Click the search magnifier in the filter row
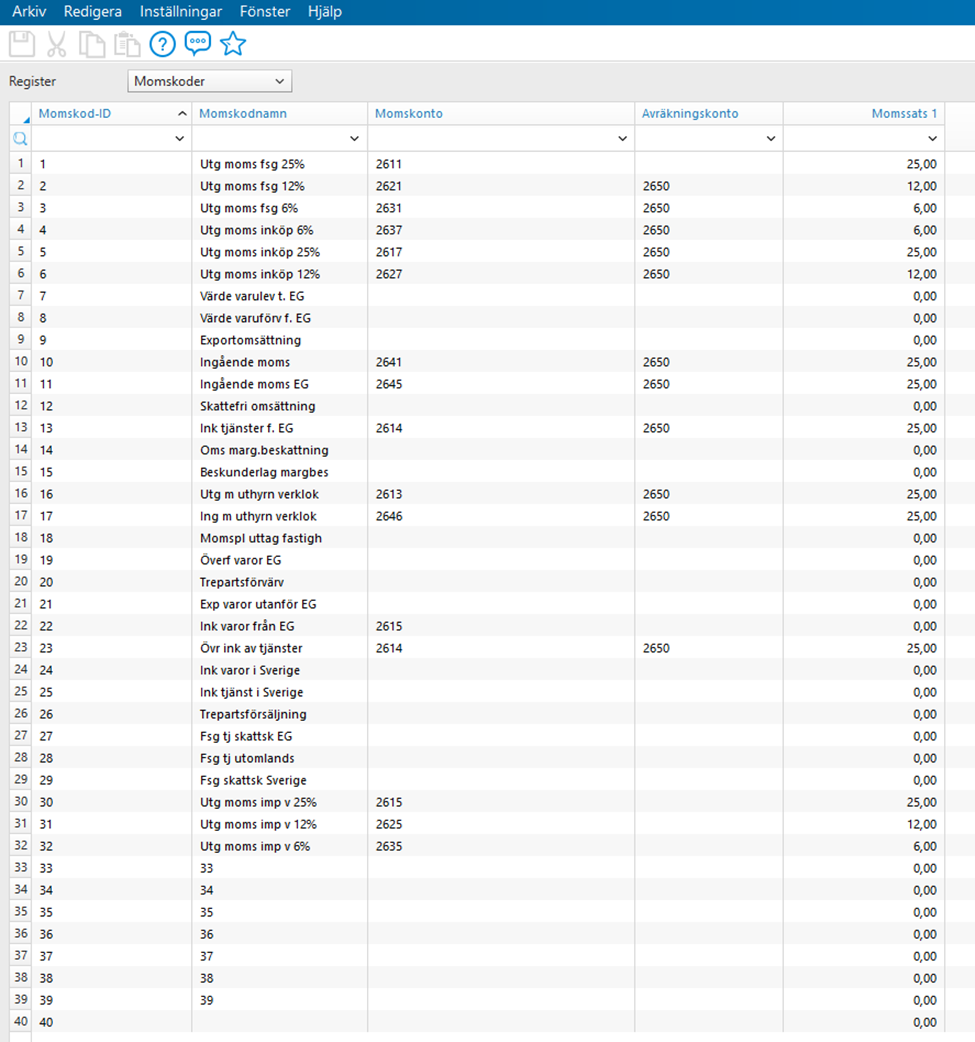Screen dimensions: 975x1042 (x=19, y=138)
